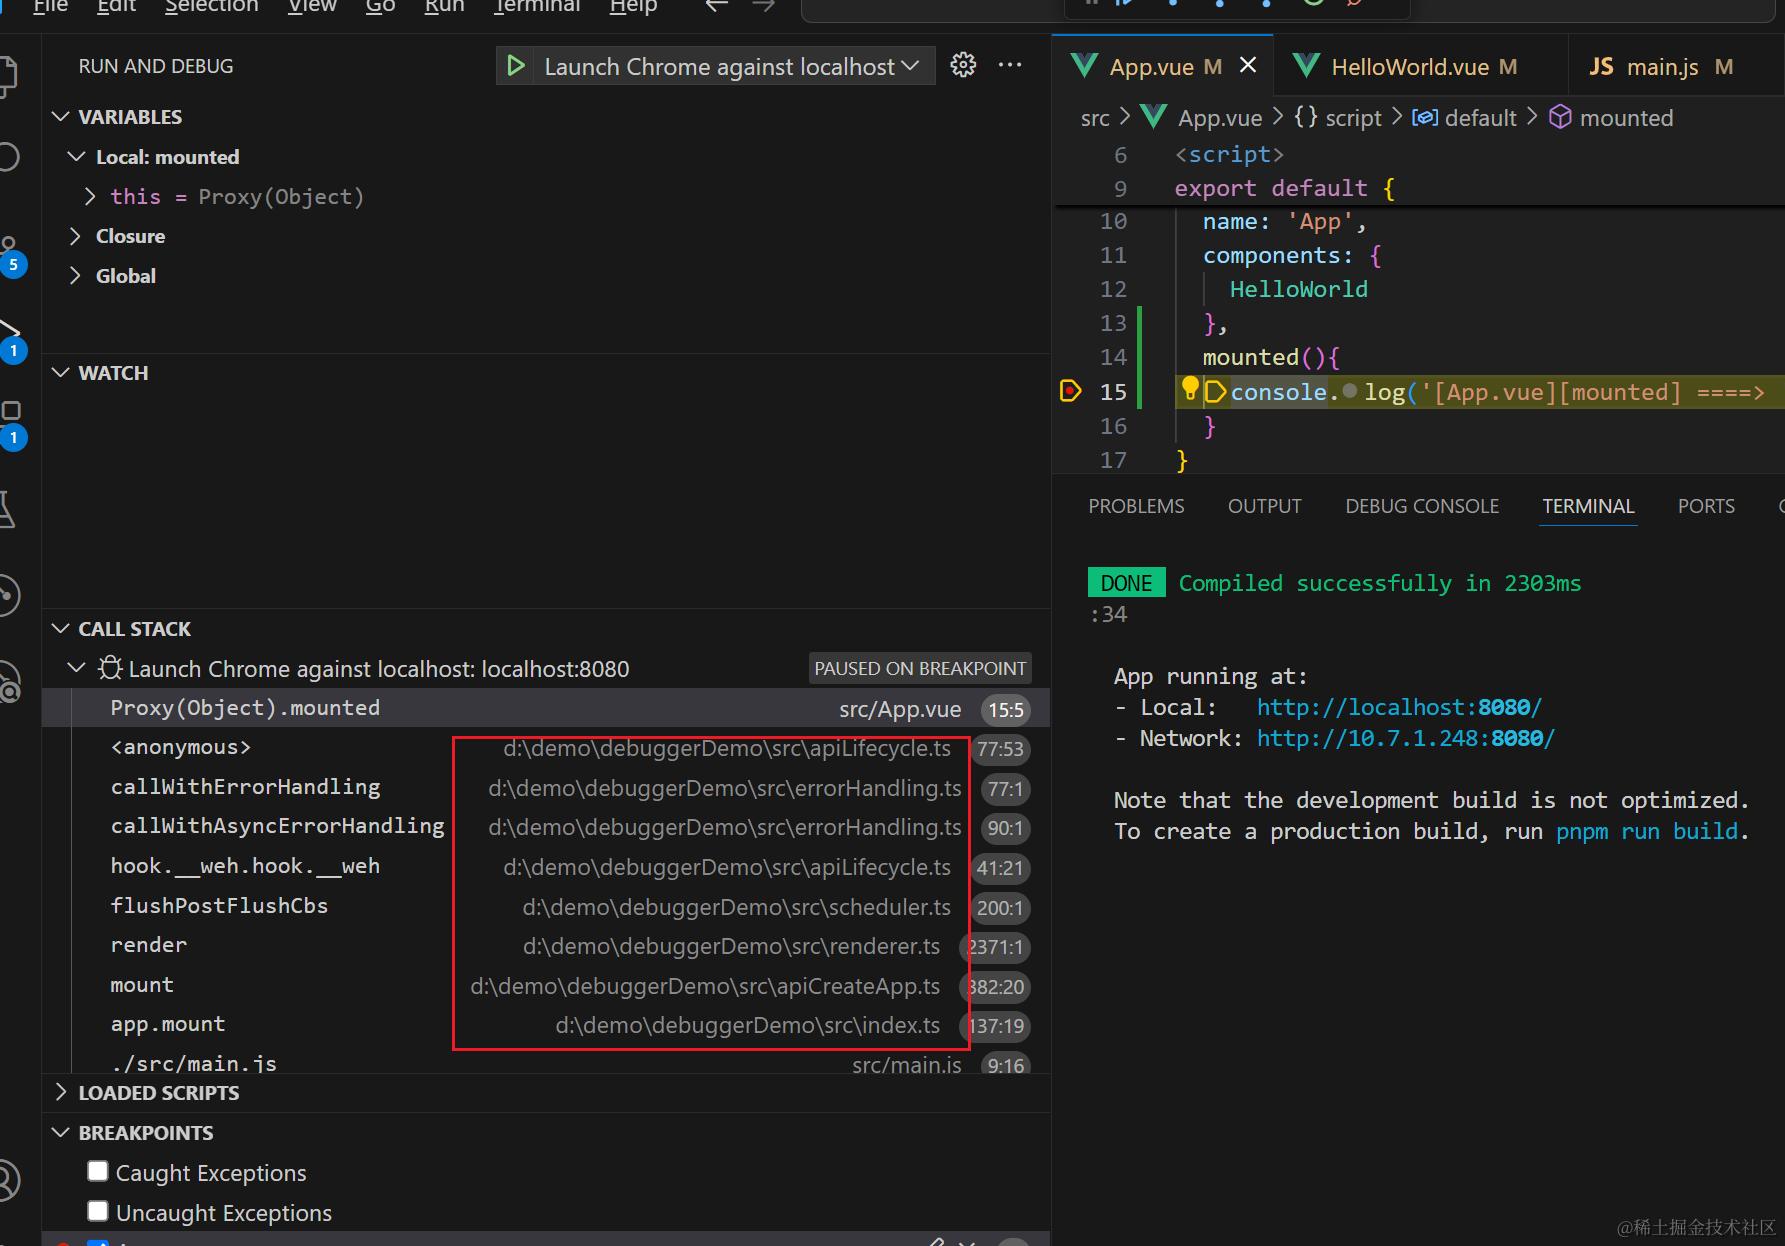Screen dimensions: 1785x1246
Task: Open Source Control with badge 5
Action: tap(10, 255)
